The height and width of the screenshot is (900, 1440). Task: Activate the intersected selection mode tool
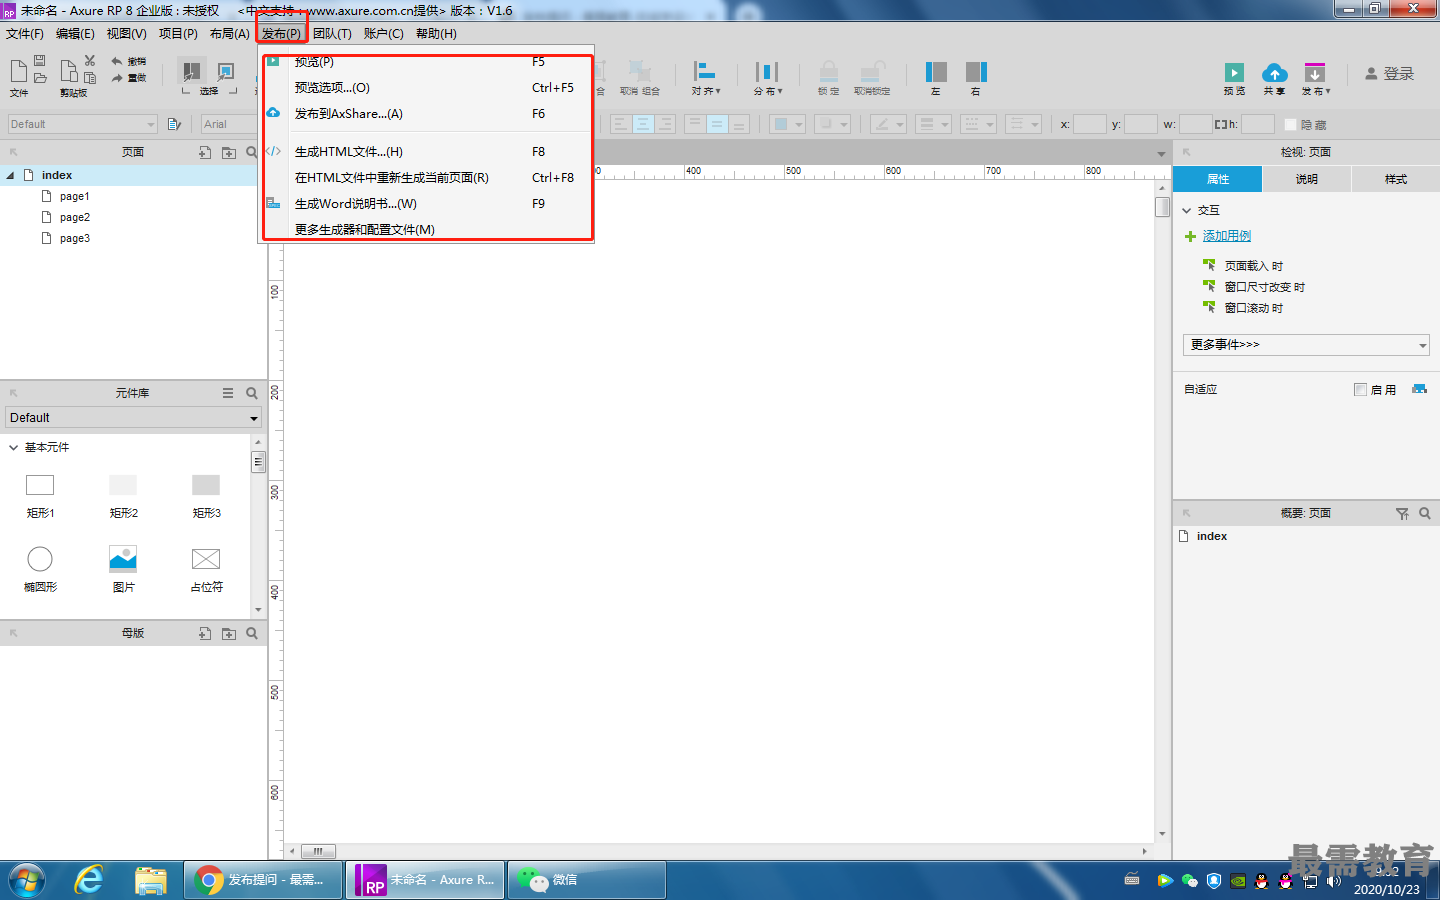coord(190,72)
